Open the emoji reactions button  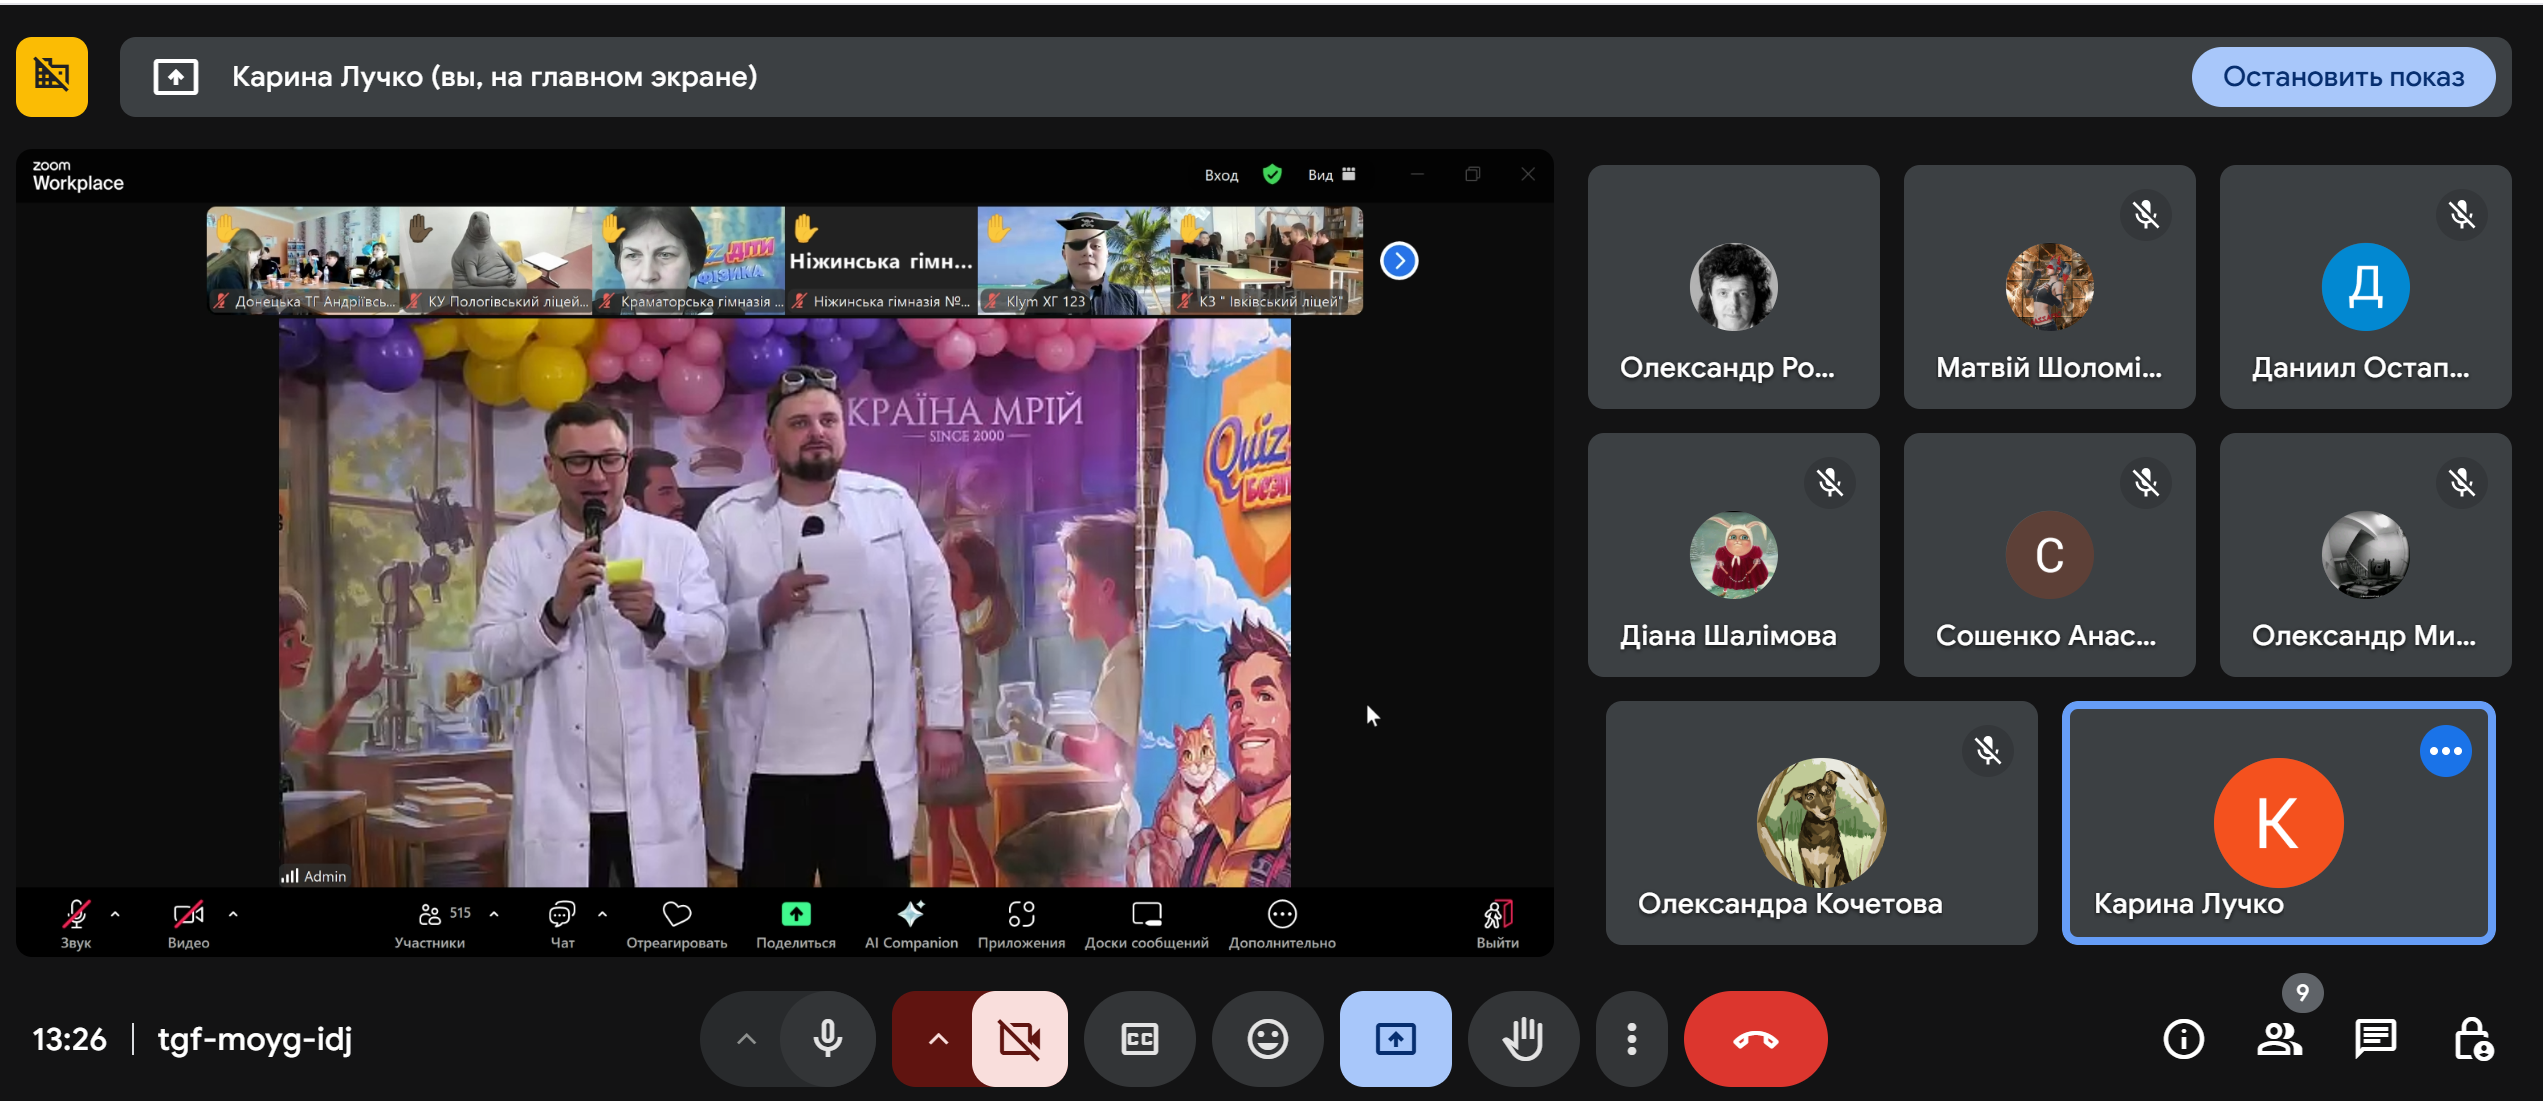tap(1267, 1039)
